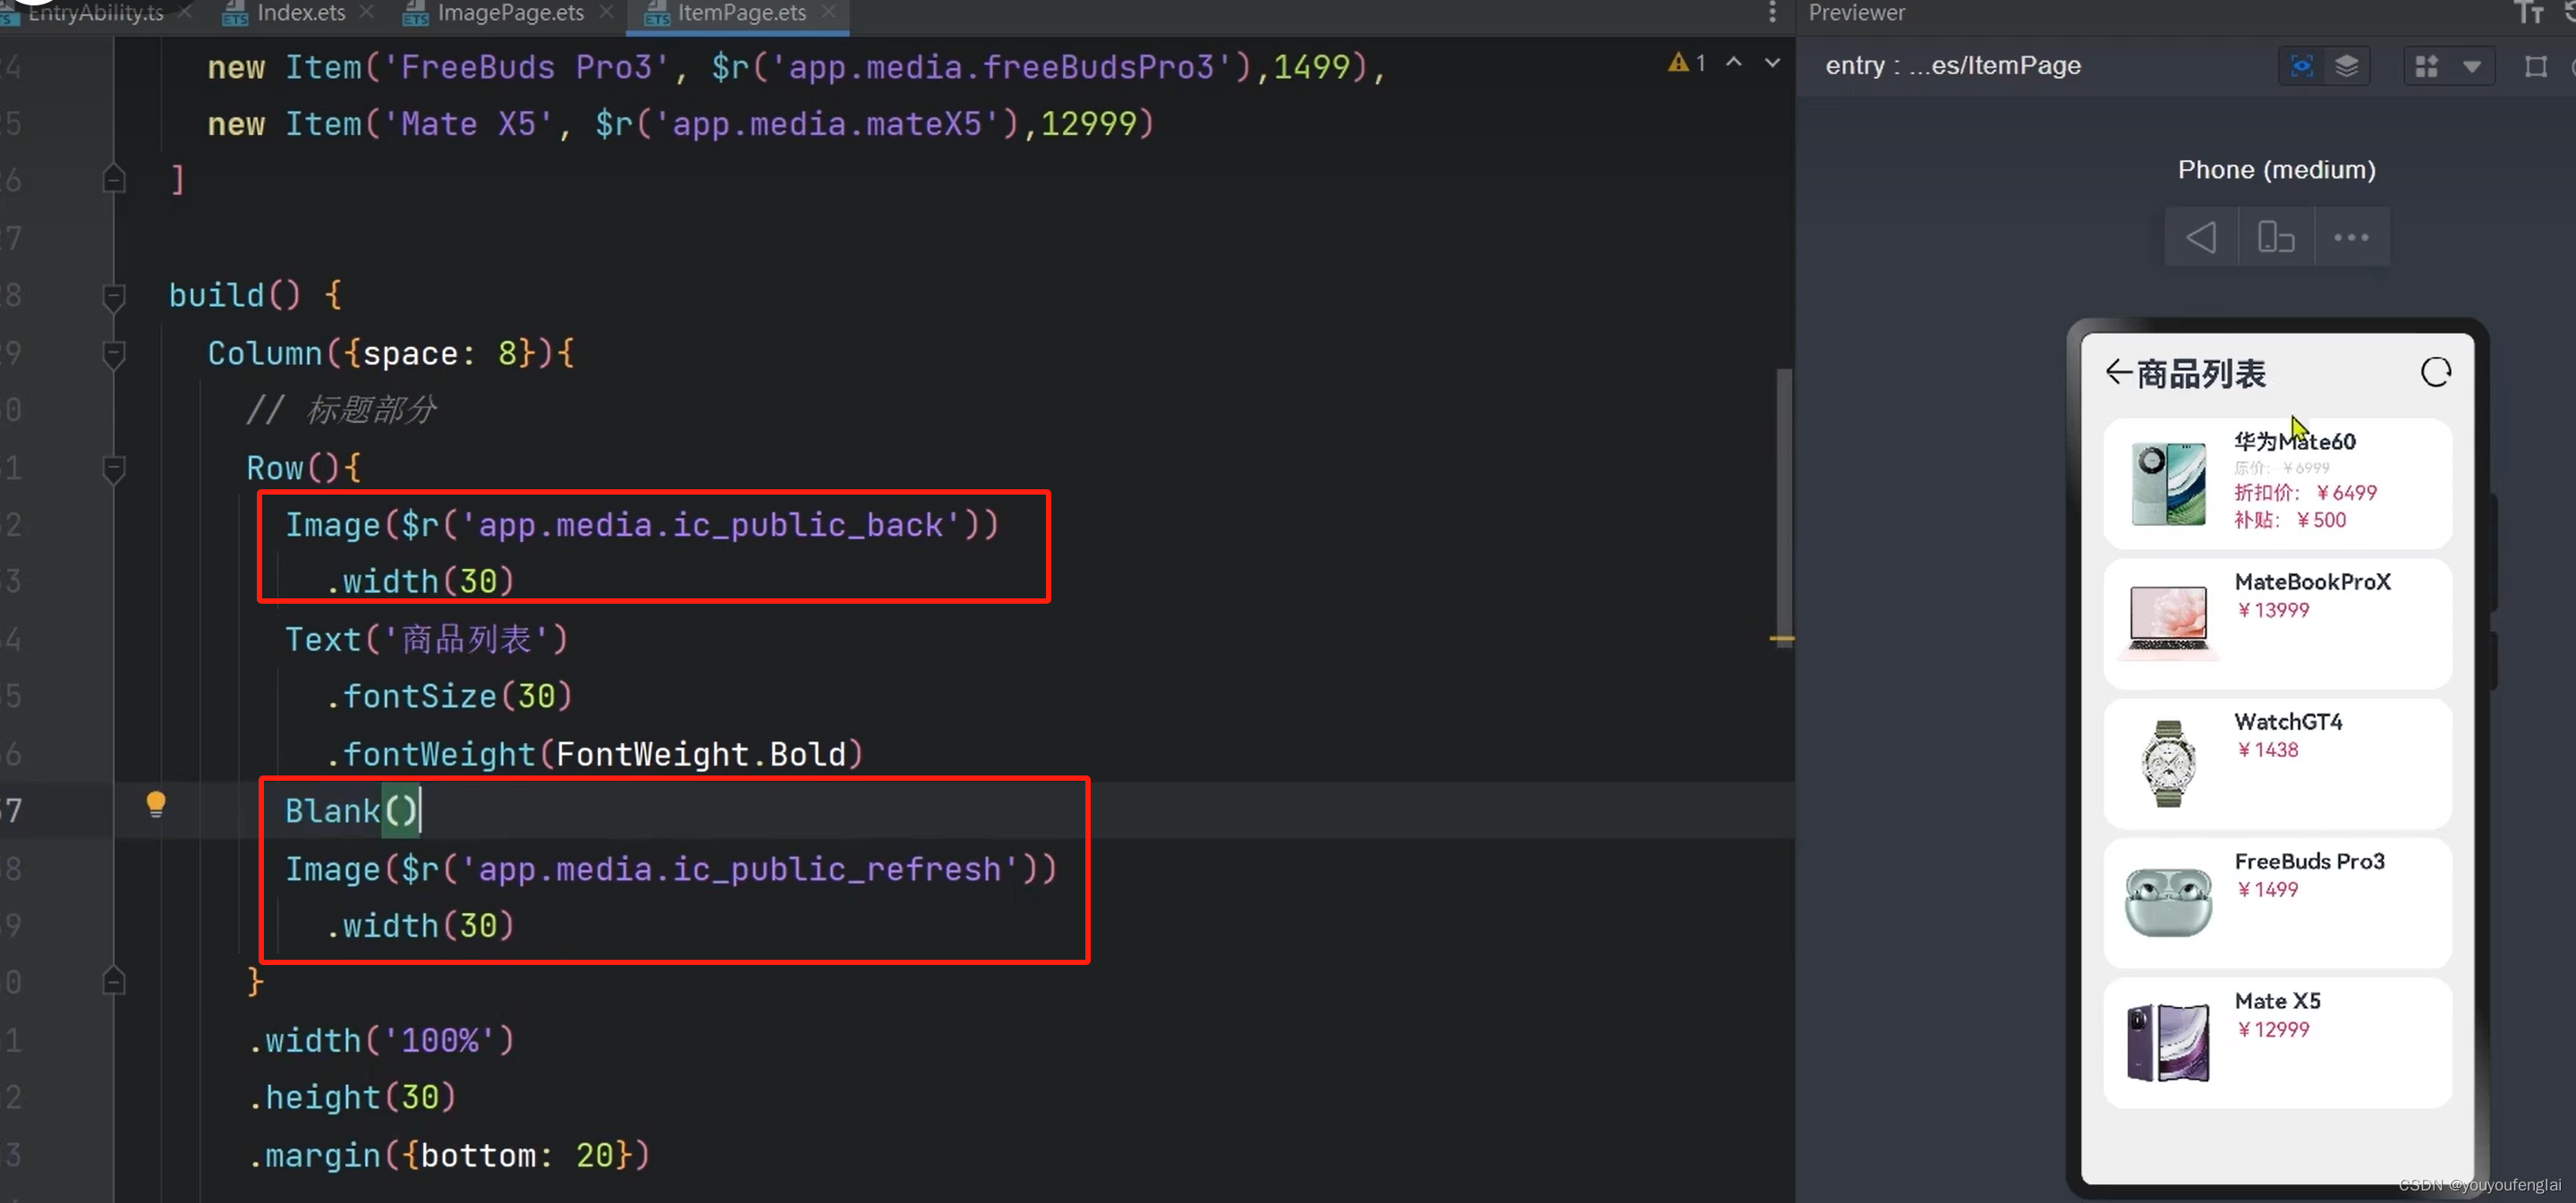2576x1203 pixels.
Task: Click the ¥12999 price in preview
Action: 2272,1030
